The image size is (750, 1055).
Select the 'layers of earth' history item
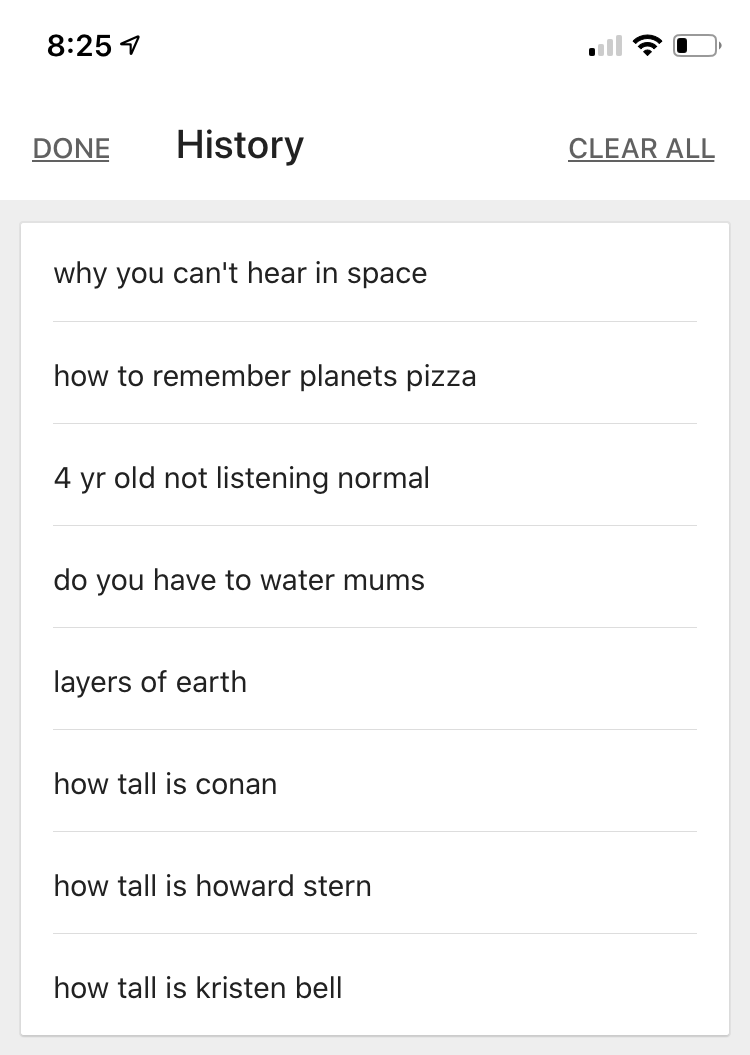point(150,682)
